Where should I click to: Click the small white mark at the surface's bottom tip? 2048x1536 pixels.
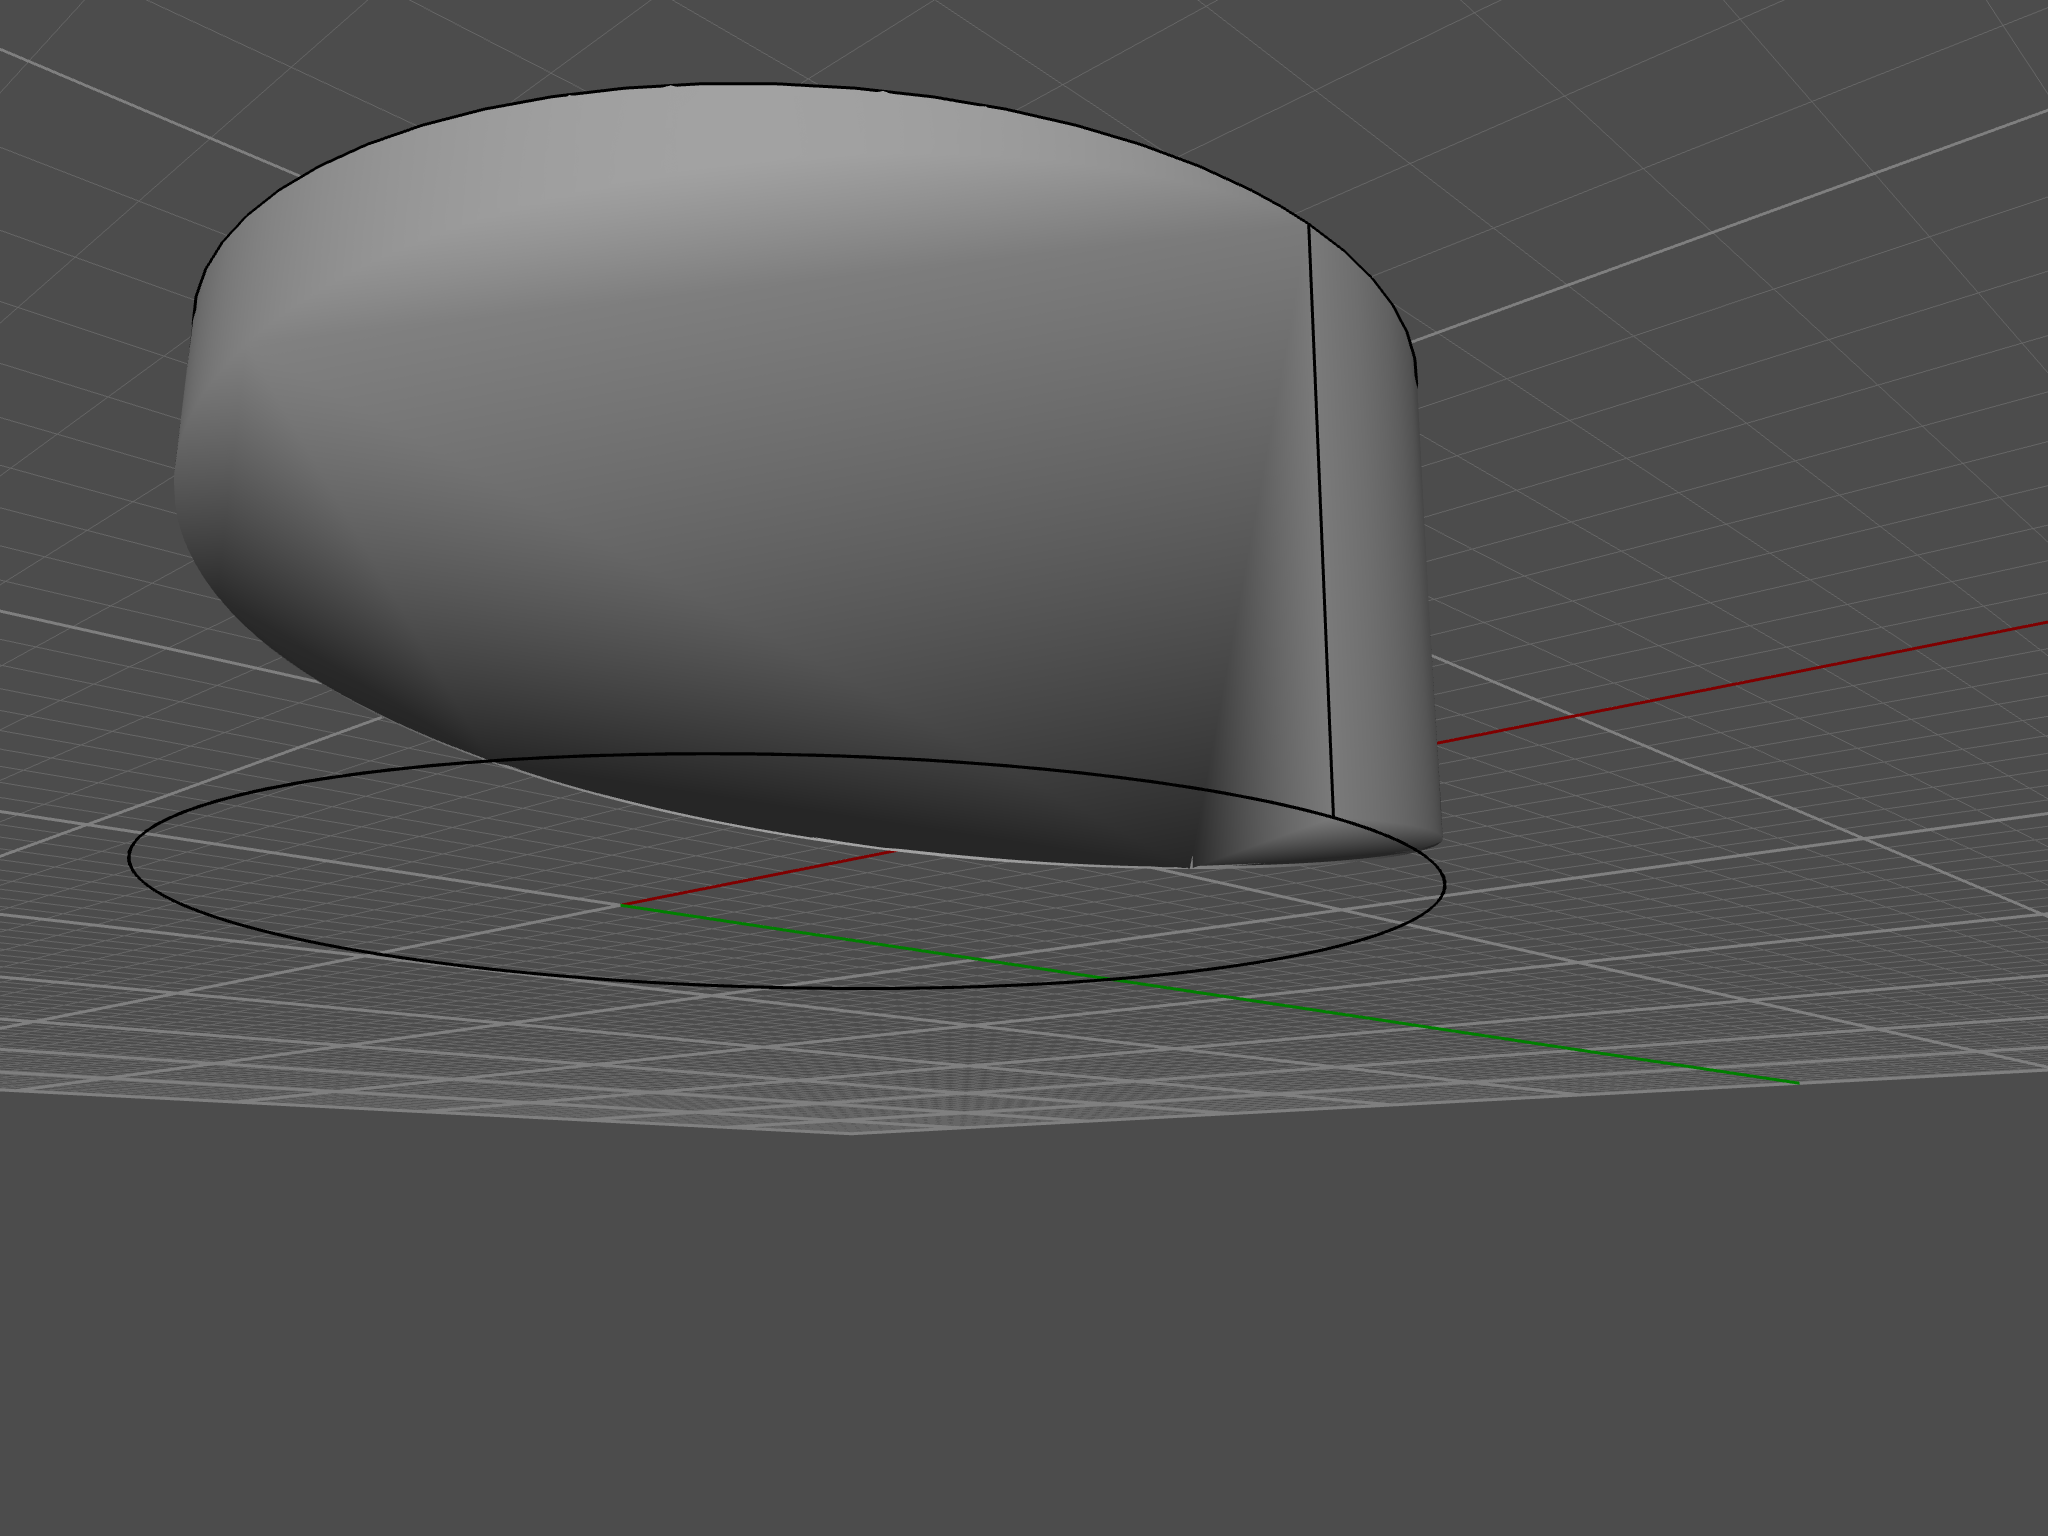click(1191, 861)
